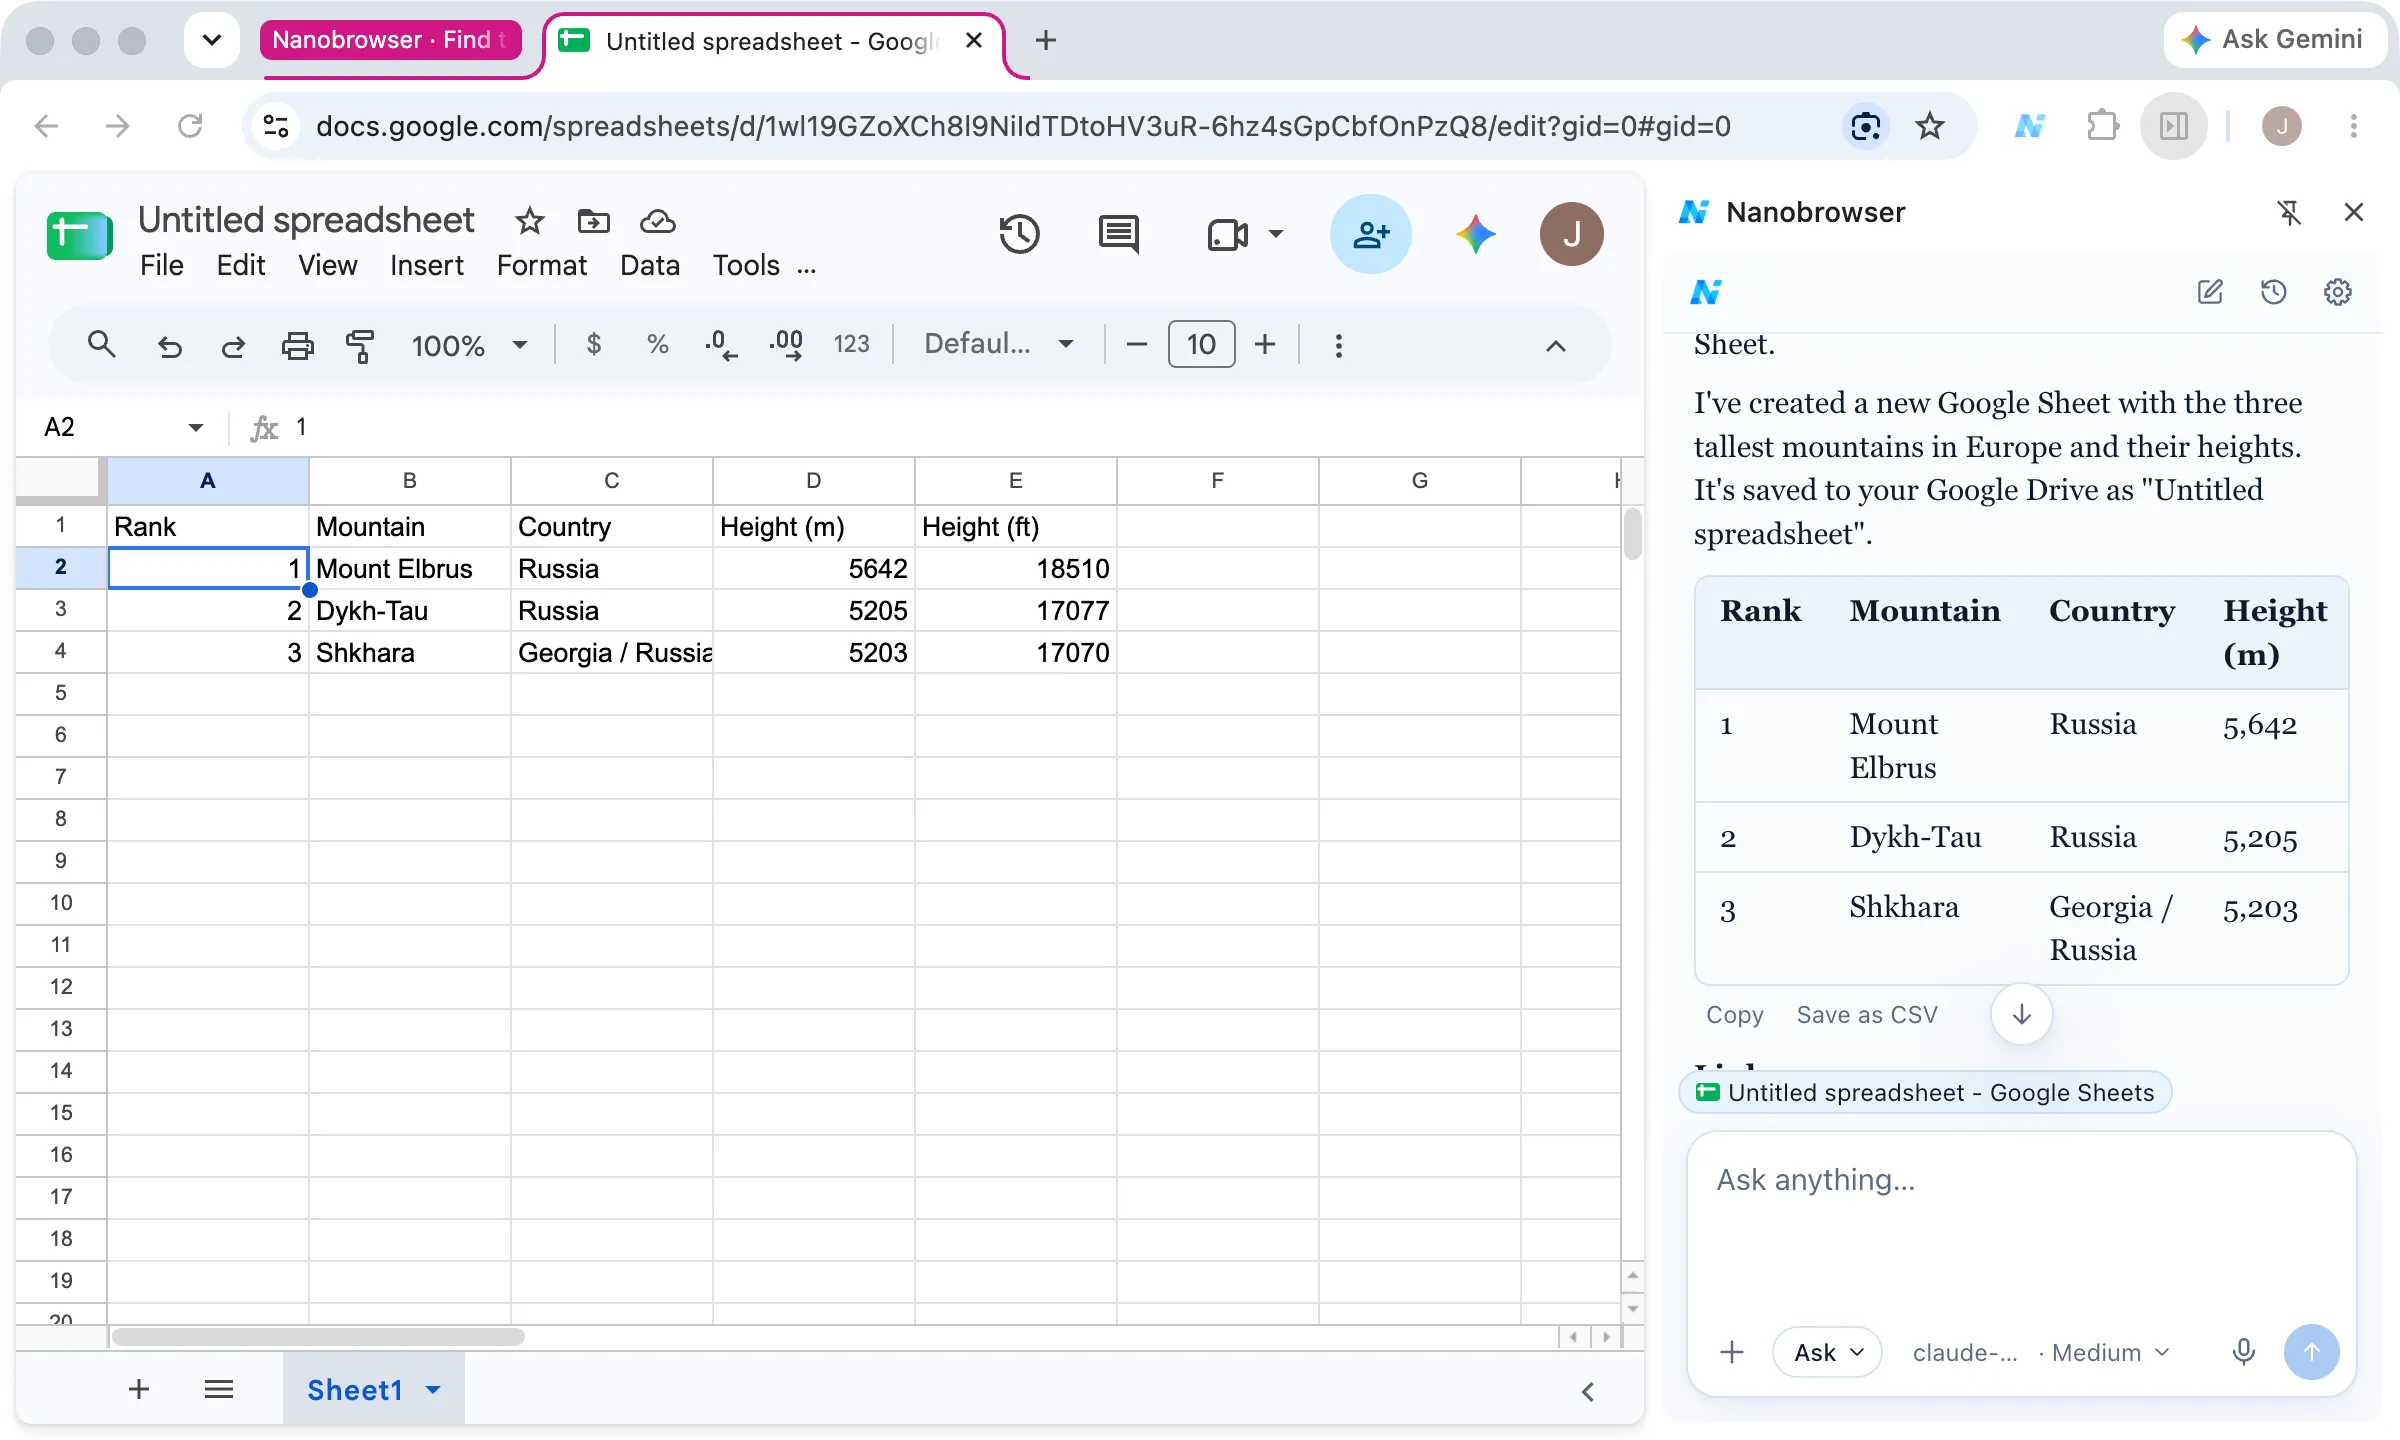Collapse the Sheets toolbar with chevron
The height and width of the screenshot is (1440, 2400).
tap(1555, 346)
